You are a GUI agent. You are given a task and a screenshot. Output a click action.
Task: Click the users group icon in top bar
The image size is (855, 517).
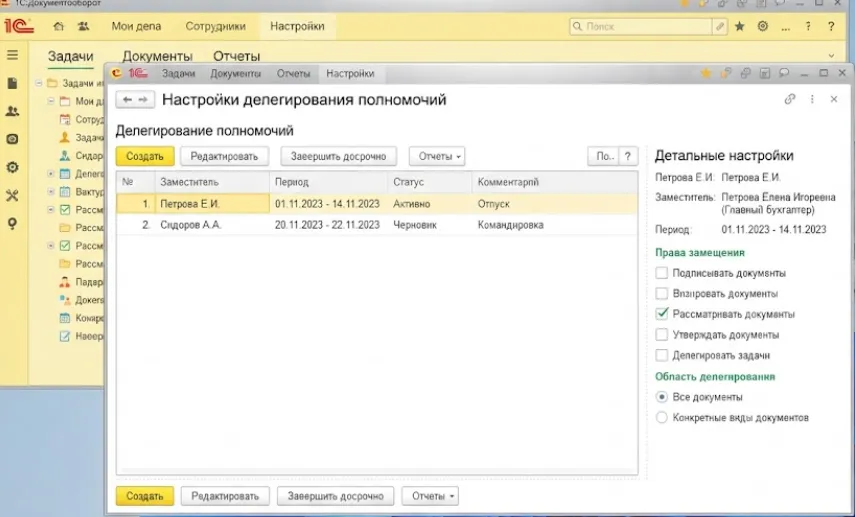tap(83, 26)
